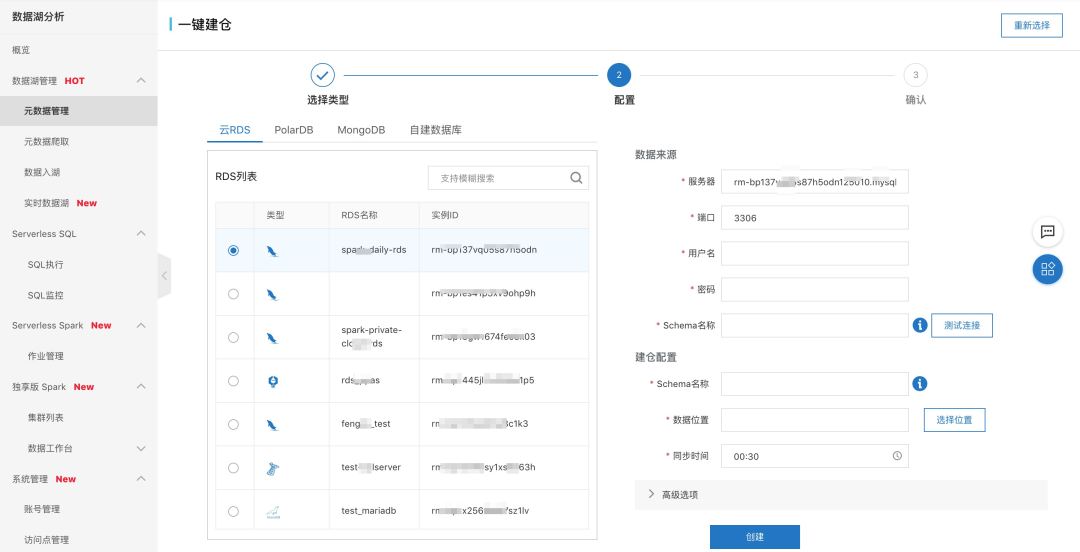Click the 创建 button
This screenshot has width=1080, height=552.
click(x=754, y=537)
